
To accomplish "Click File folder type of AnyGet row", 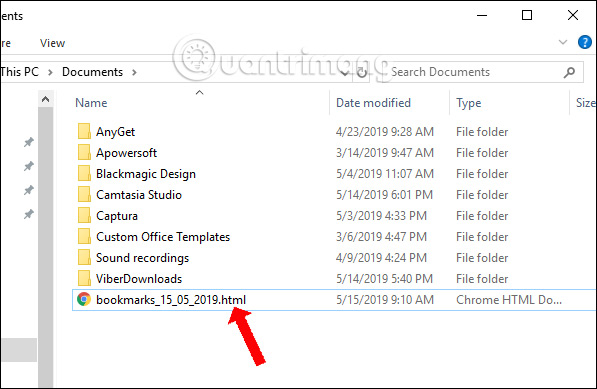I will tap(482, 132).
